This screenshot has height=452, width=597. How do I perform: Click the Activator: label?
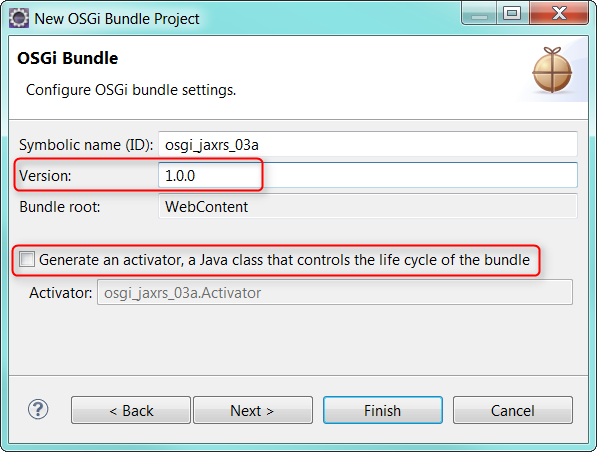click(x=61, y=292)
